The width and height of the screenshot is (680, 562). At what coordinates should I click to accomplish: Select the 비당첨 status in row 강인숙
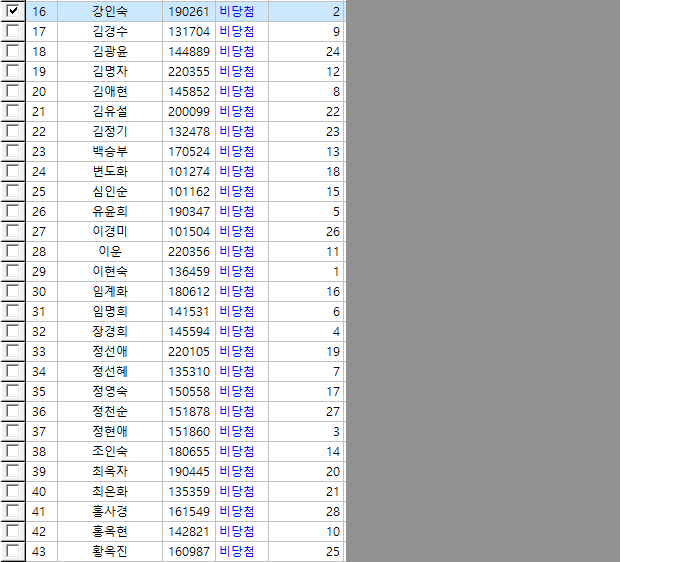coord(237,11)
